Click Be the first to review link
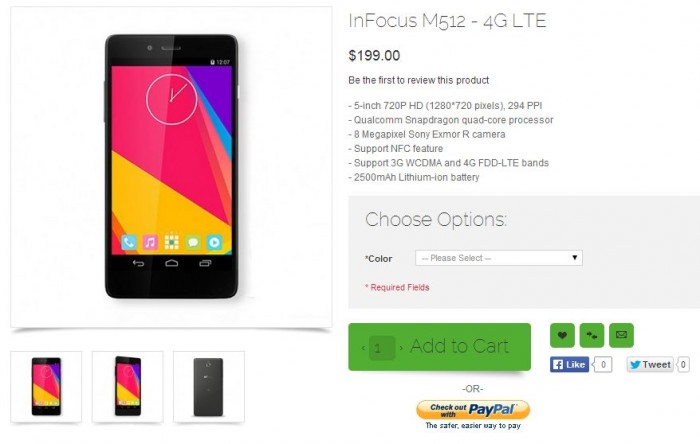 tap(418, 80)
